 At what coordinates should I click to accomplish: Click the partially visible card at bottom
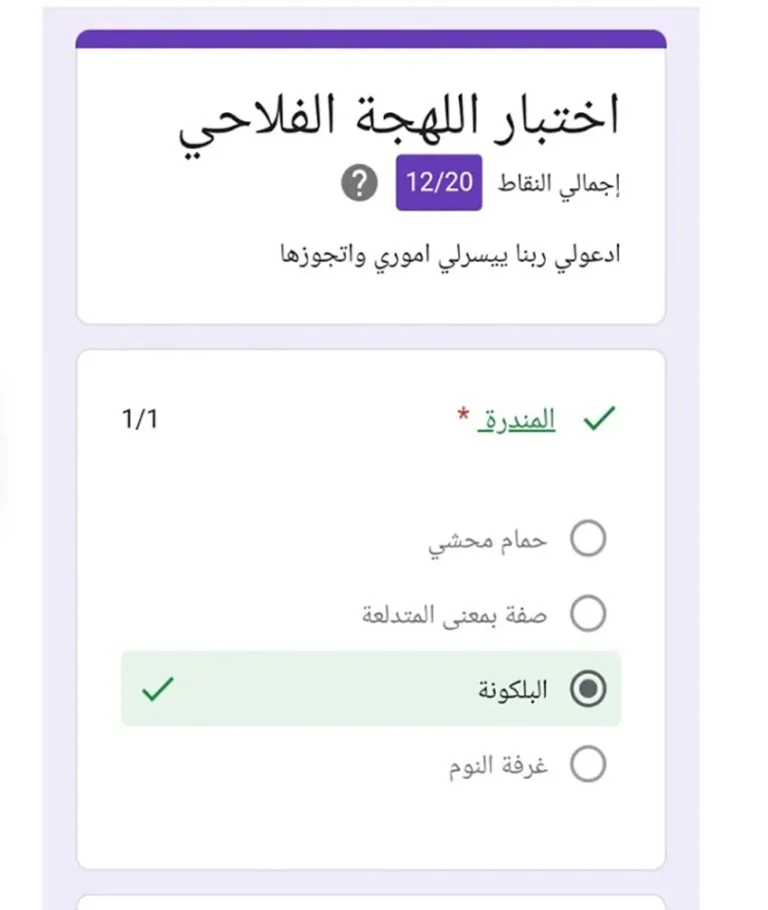(371, 901)
